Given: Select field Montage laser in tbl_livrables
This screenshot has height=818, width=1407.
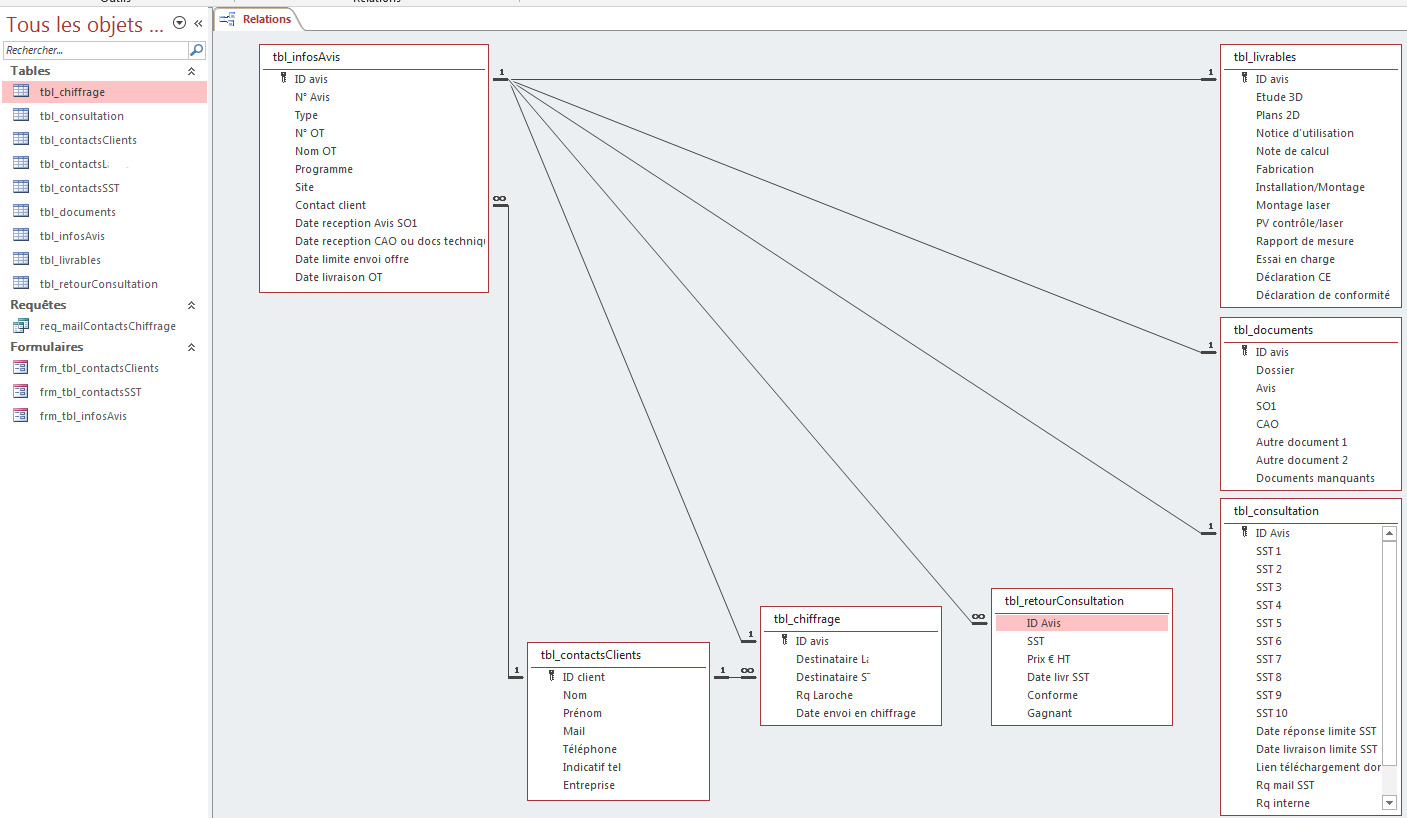Looking at the screenshot, I should 1293,205.
